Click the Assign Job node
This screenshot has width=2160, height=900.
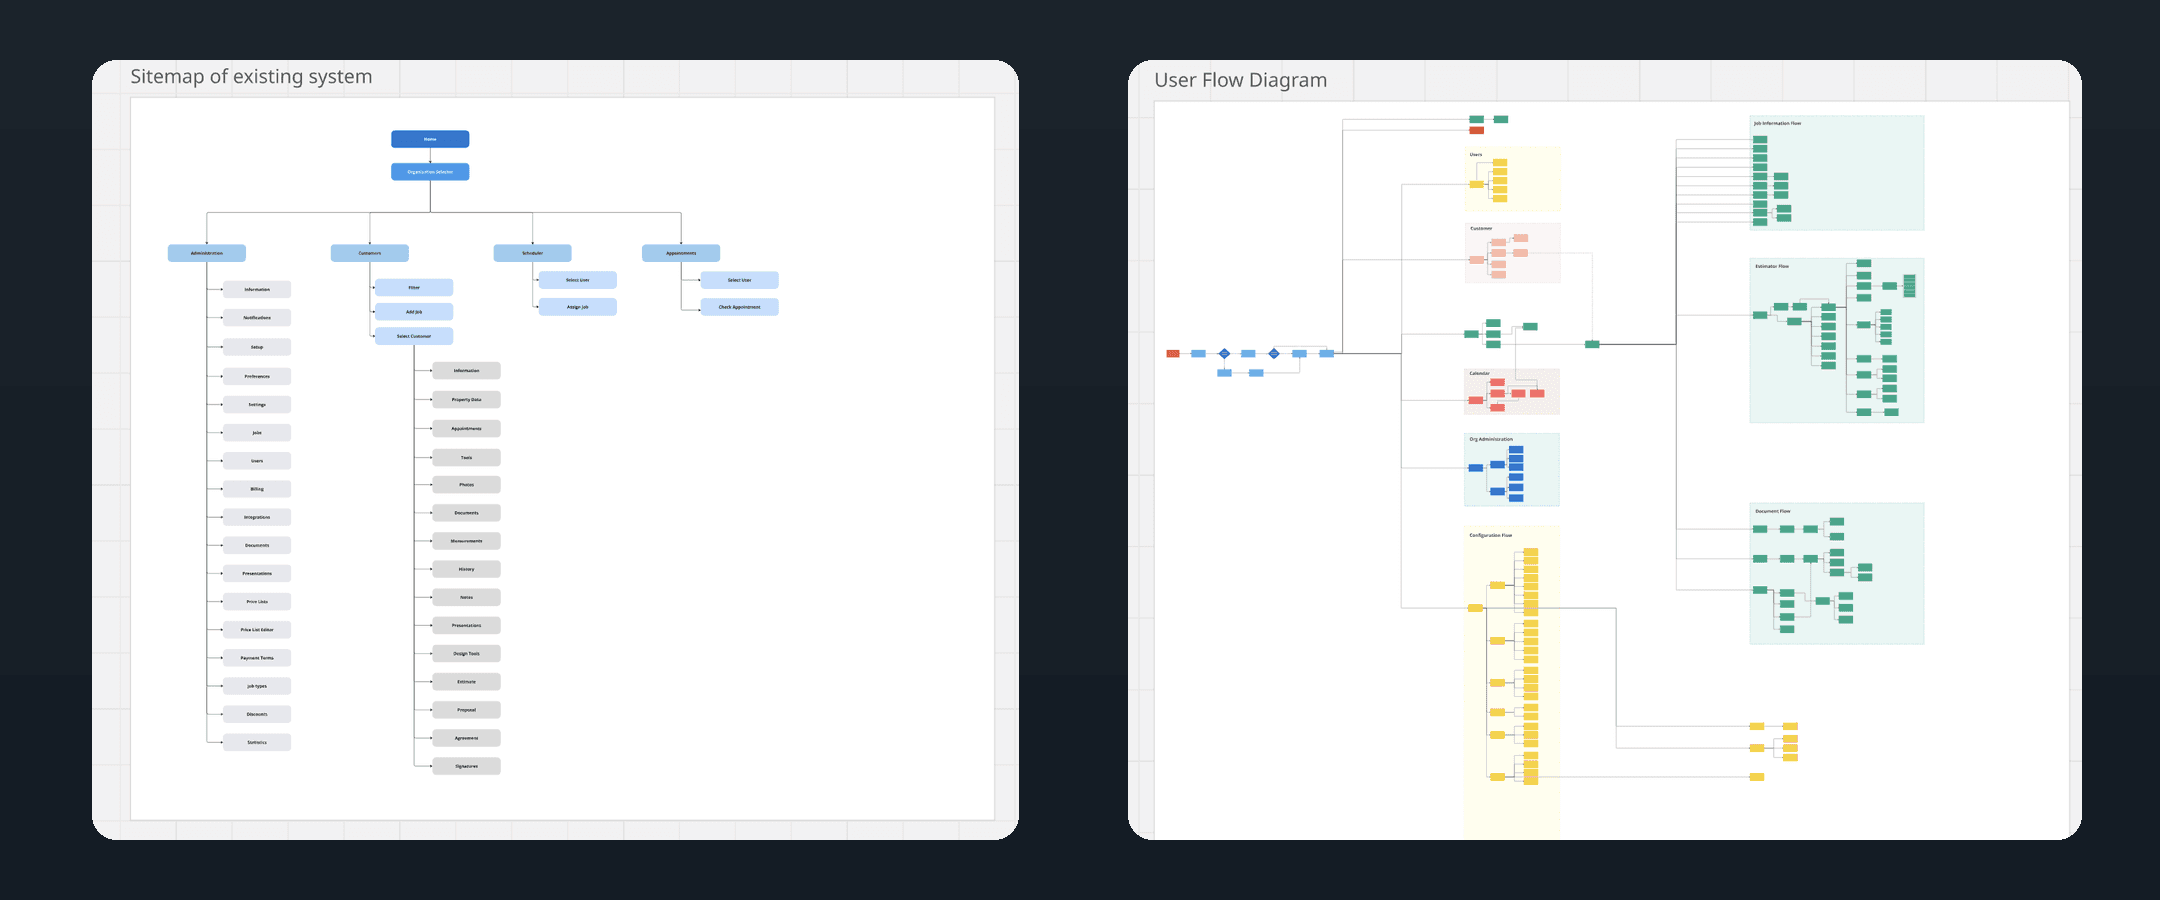click(x=578, y=307)
